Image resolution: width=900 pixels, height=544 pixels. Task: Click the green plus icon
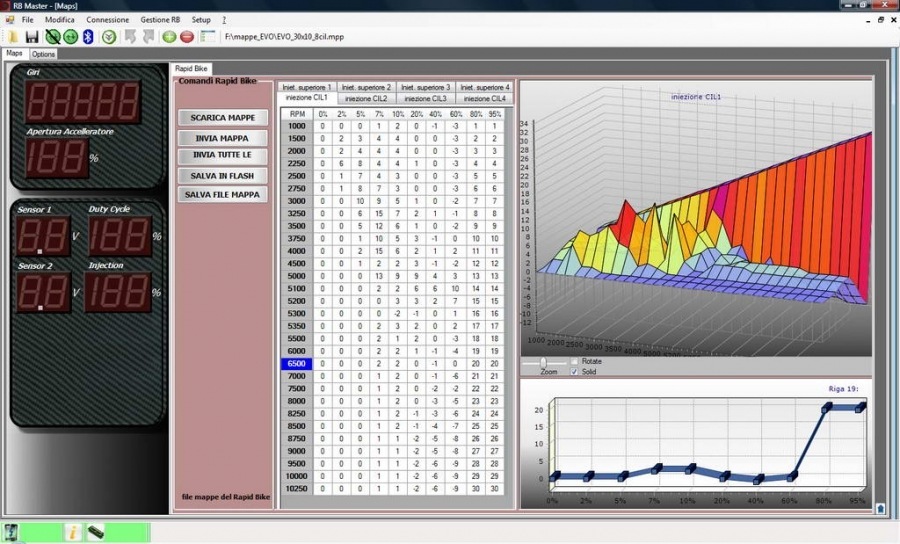169,37
